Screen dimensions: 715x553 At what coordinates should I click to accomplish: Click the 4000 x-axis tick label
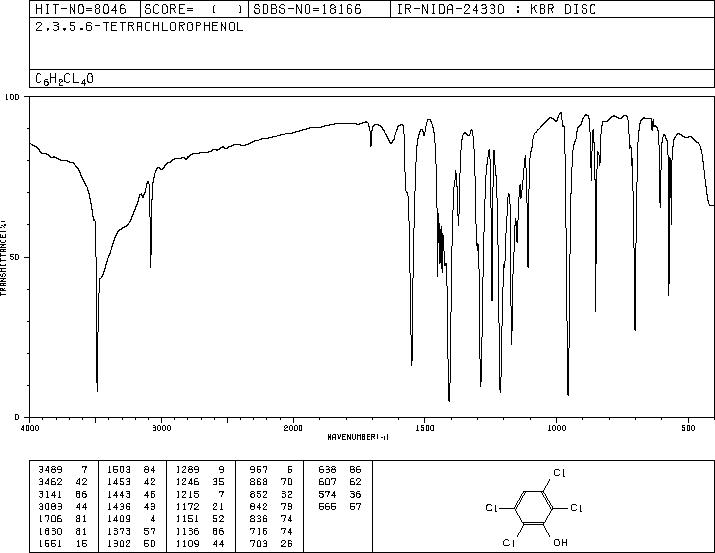[x=30, y=428]
